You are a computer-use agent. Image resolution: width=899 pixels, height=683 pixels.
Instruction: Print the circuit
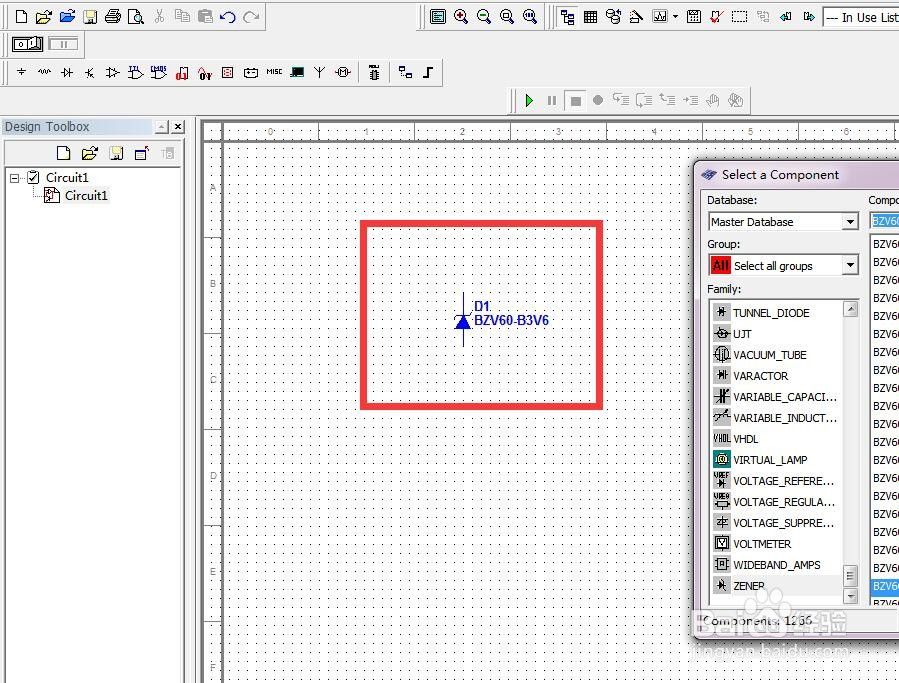[113, 17]
